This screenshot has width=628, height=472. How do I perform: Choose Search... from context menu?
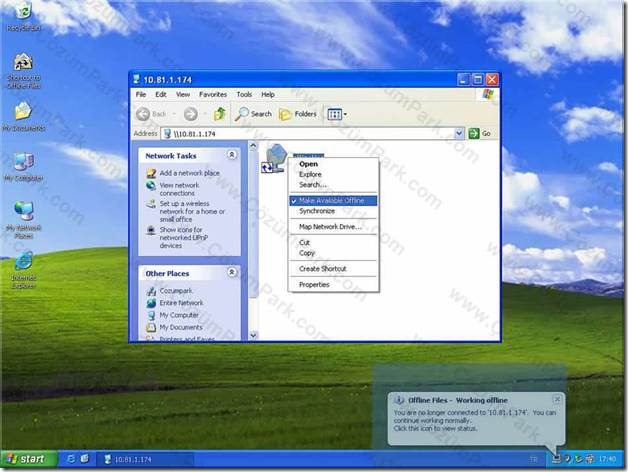coord(333,185)
